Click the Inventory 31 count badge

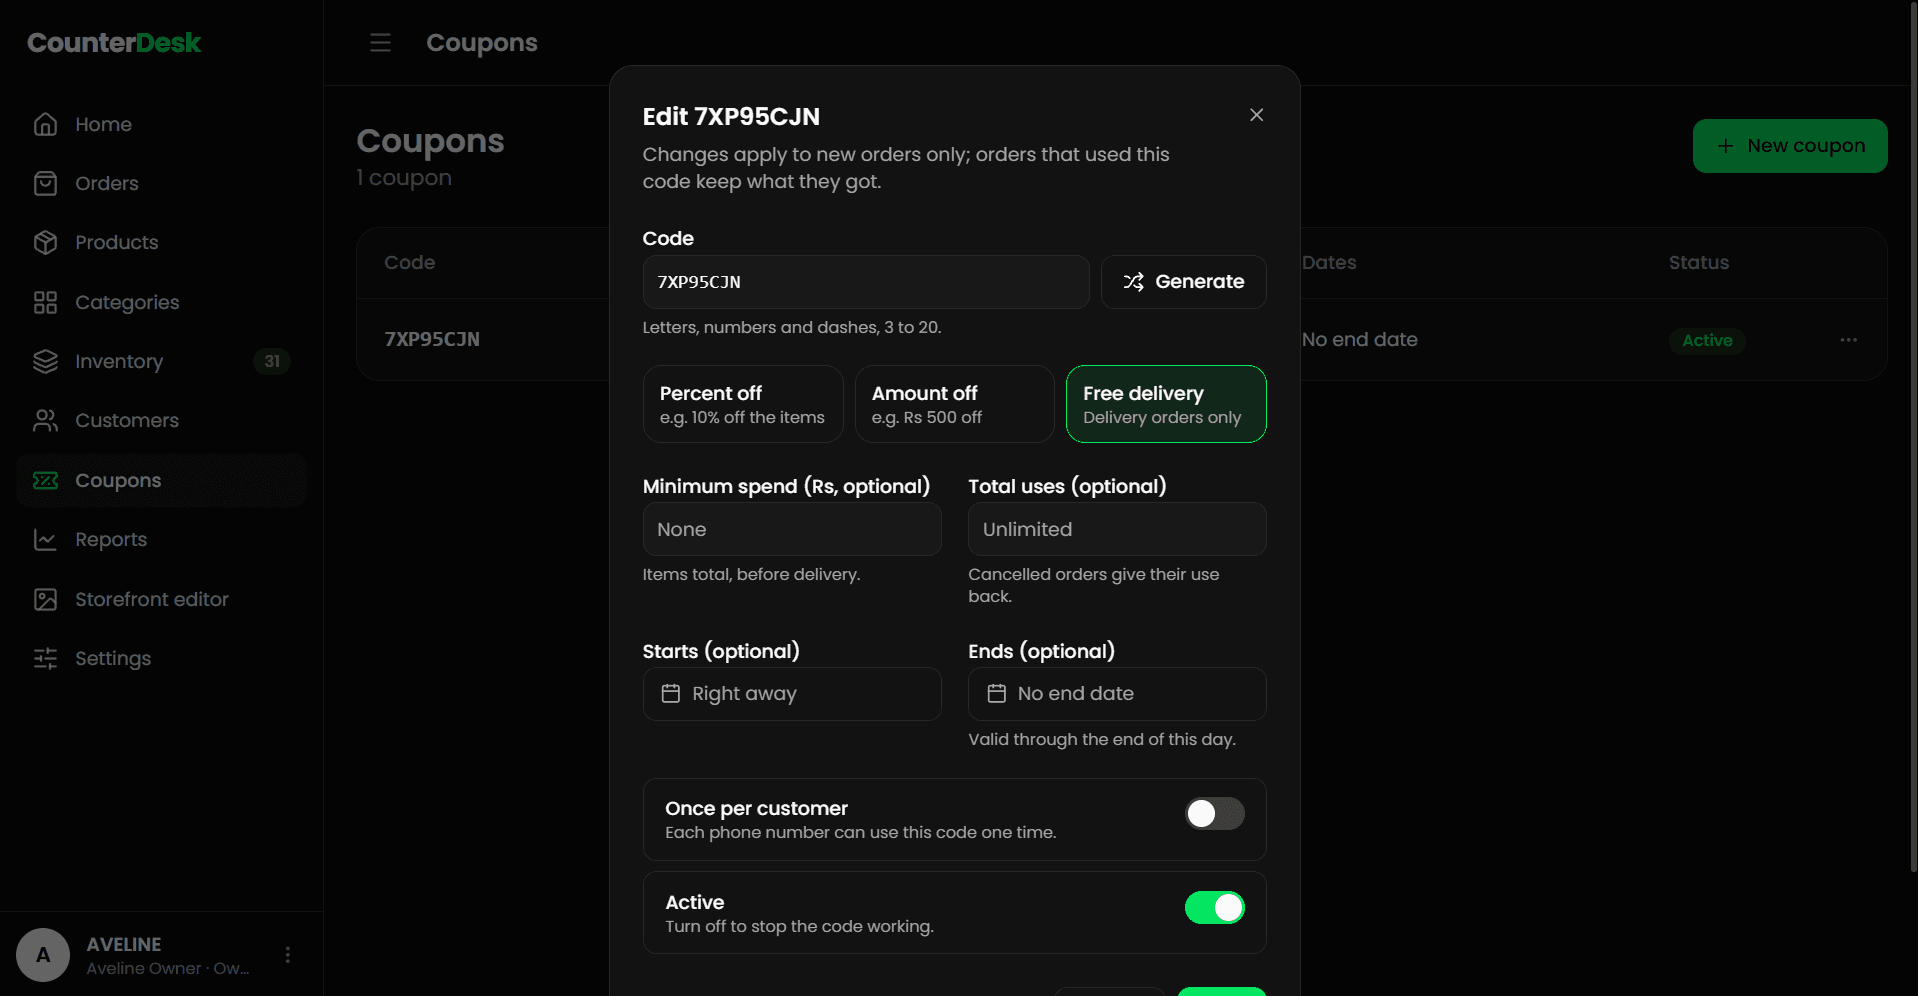[272, 361]
